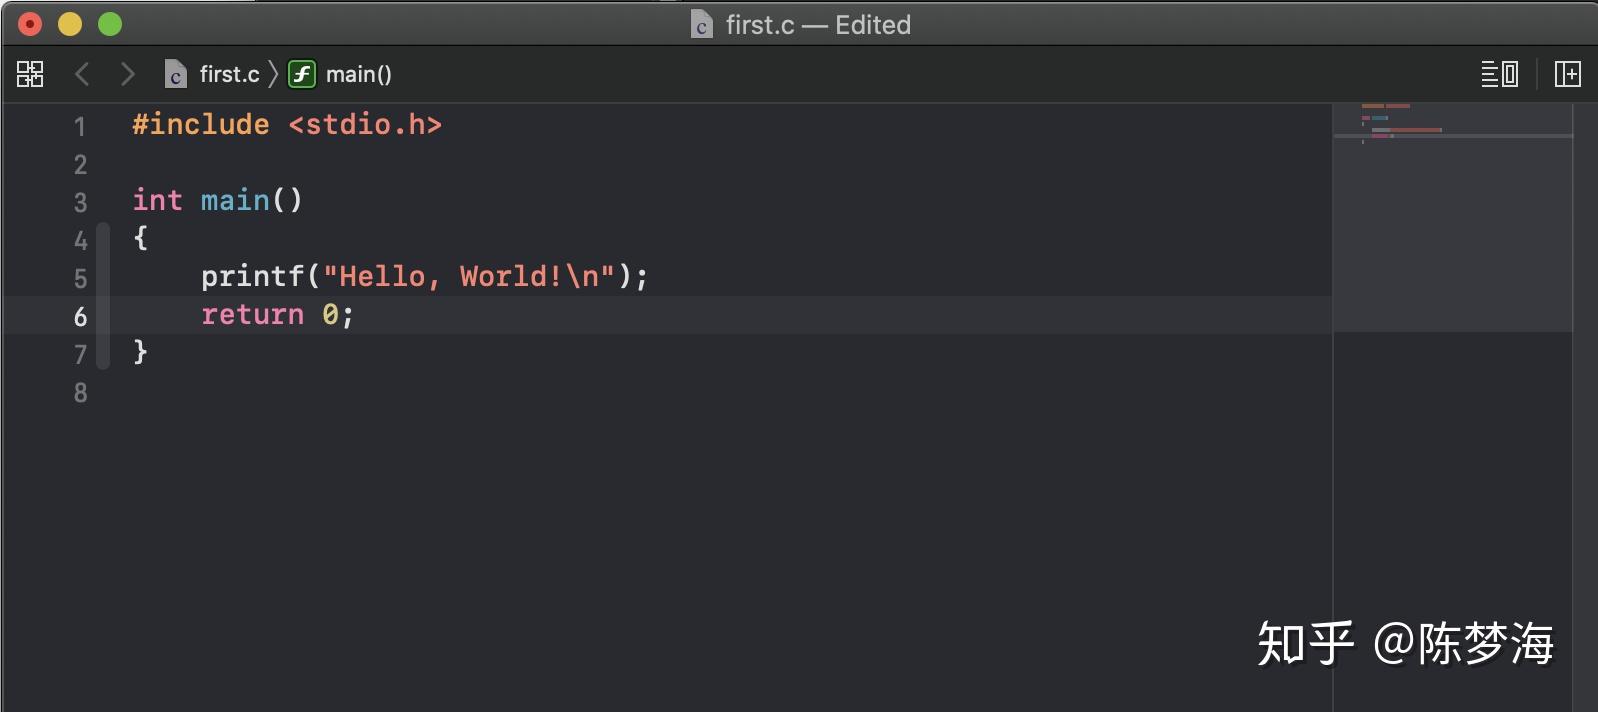This screenshot has width=1598, height=712.
Task: Click the <stdio.h> header name
Action: coord(365,125)
